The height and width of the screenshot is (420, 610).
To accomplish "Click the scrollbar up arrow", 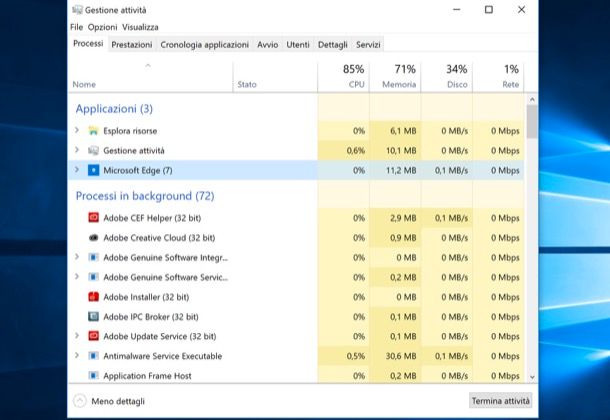I will point(532,100).
